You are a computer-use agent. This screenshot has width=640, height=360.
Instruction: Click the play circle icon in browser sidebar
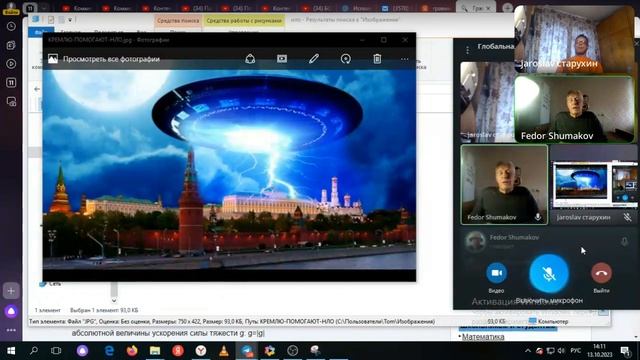(x=11, y=64)
